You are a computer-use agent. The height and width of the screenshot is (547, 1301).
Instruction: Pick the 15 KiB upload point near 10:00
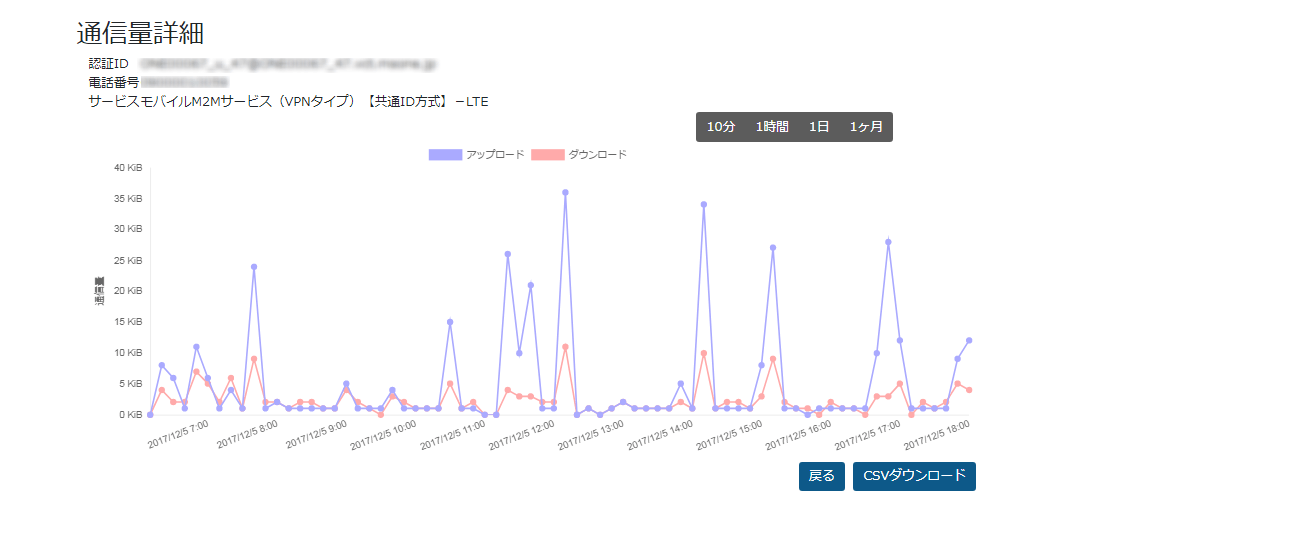450,322
